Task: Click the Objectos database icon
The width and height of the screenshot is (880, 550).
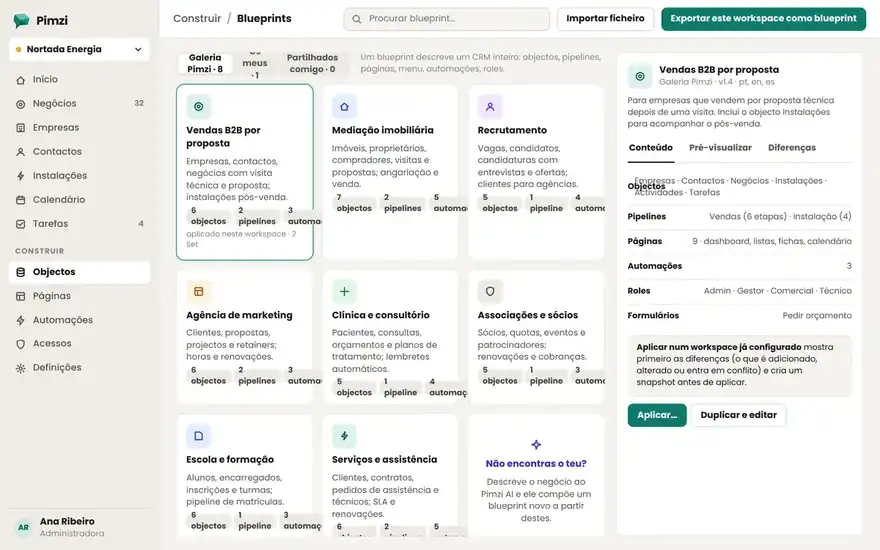Action: 21,272
